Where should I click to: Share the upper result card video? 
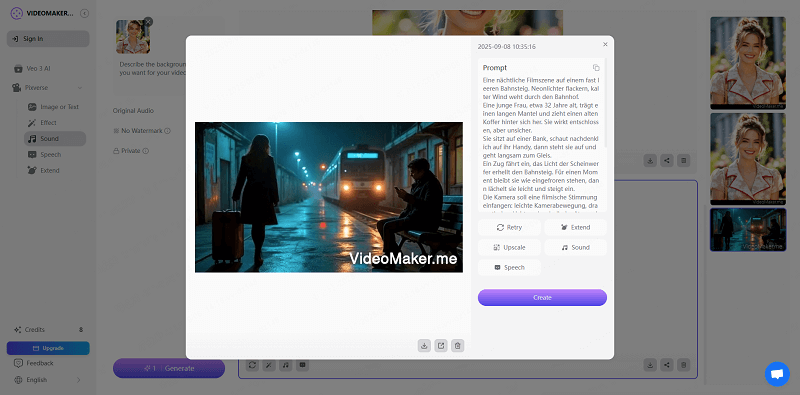click(667, 161)
